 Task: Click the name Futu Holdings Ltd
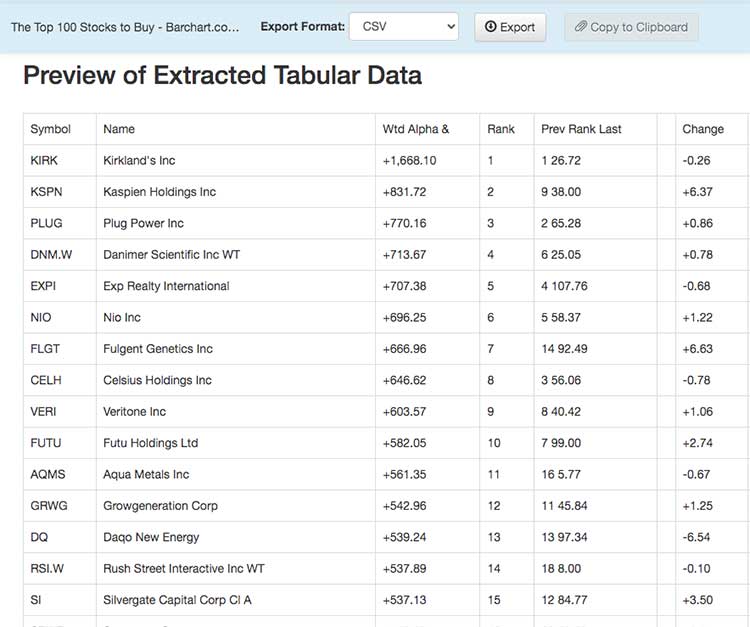point(151,443)
